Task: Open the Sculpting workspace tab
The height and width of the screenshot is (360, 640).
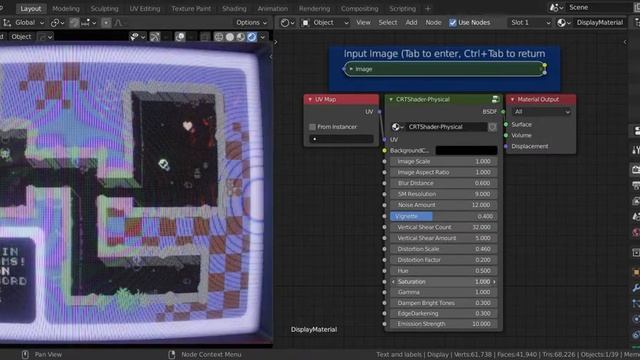Action: click(x=104, y=9)
